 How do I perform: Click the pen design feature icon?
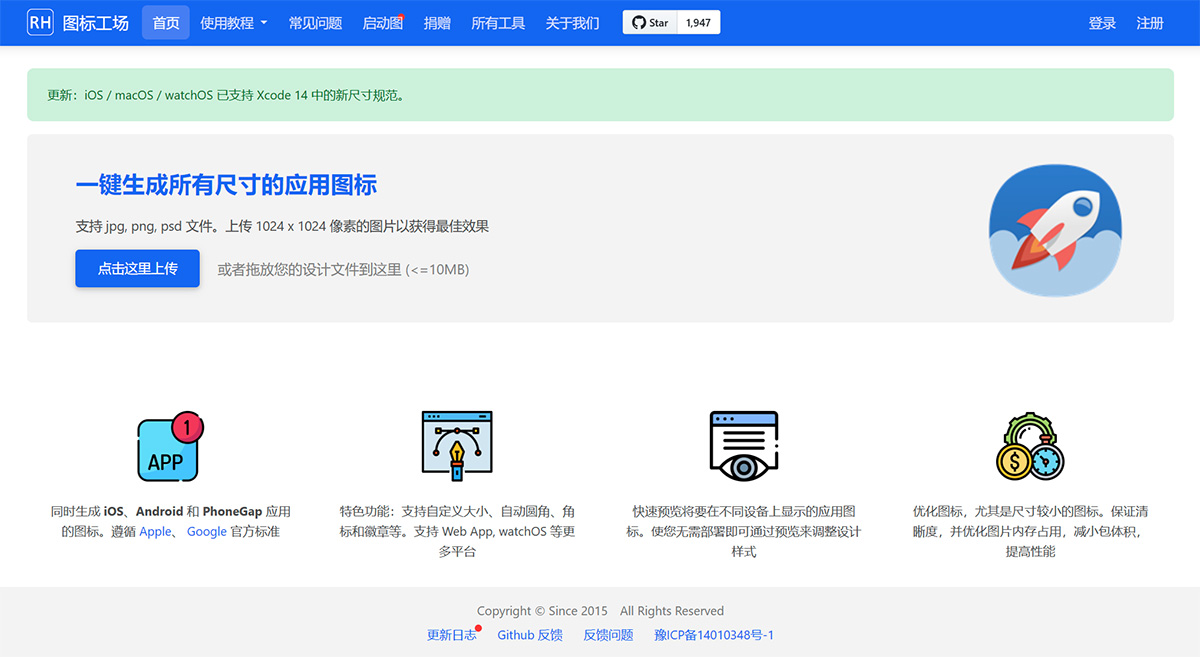point(456,447)
